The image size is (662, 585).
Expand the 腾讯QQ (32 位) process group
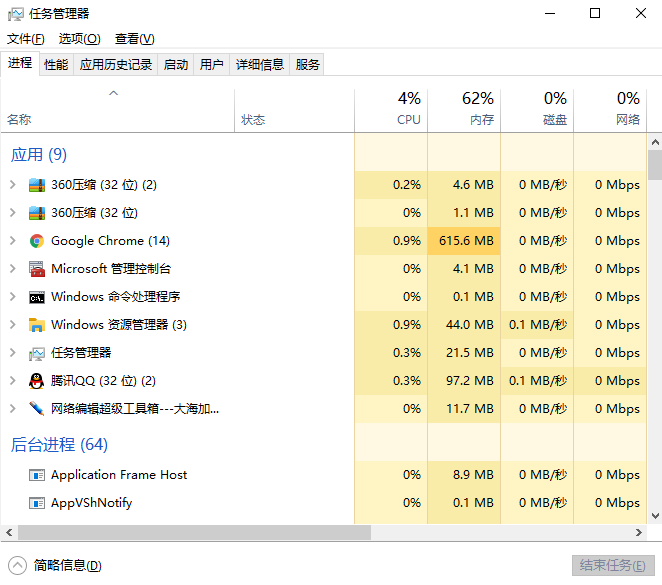(x=12, y=381)
